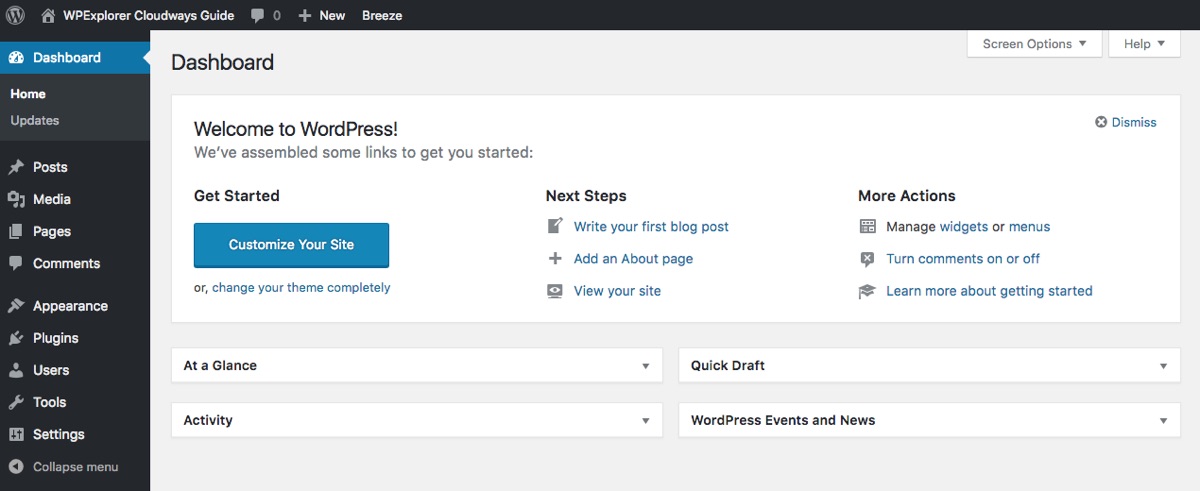Click the home icon beside the site name
Image resolution: width=1200 pixels, height=491 pixels.
[x=48, y=15]
